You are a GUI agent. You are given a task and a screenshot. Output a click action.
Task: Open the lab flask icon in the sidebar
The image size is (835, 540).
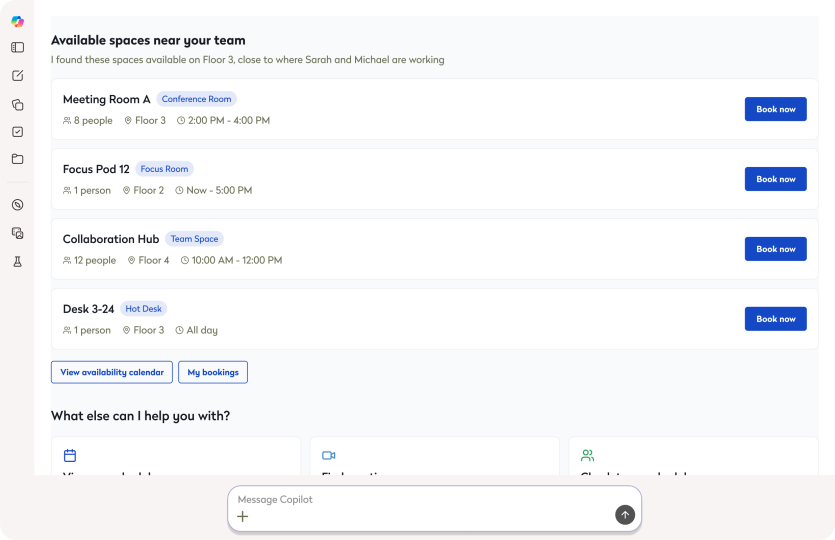17,261
